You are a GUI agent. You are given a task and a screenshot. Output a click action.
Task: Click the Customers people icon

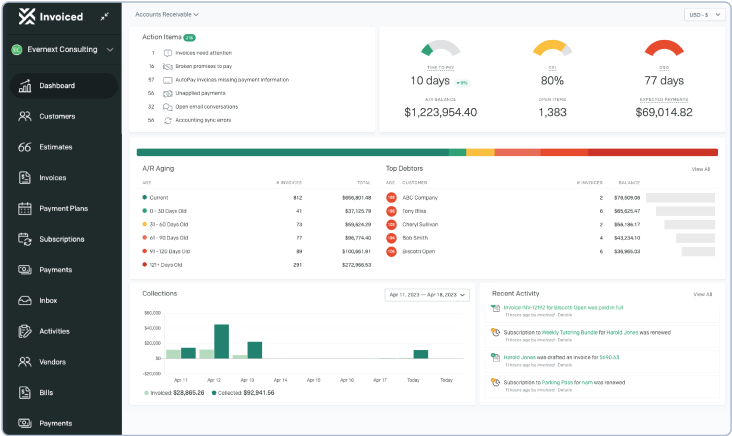point(25,116)
